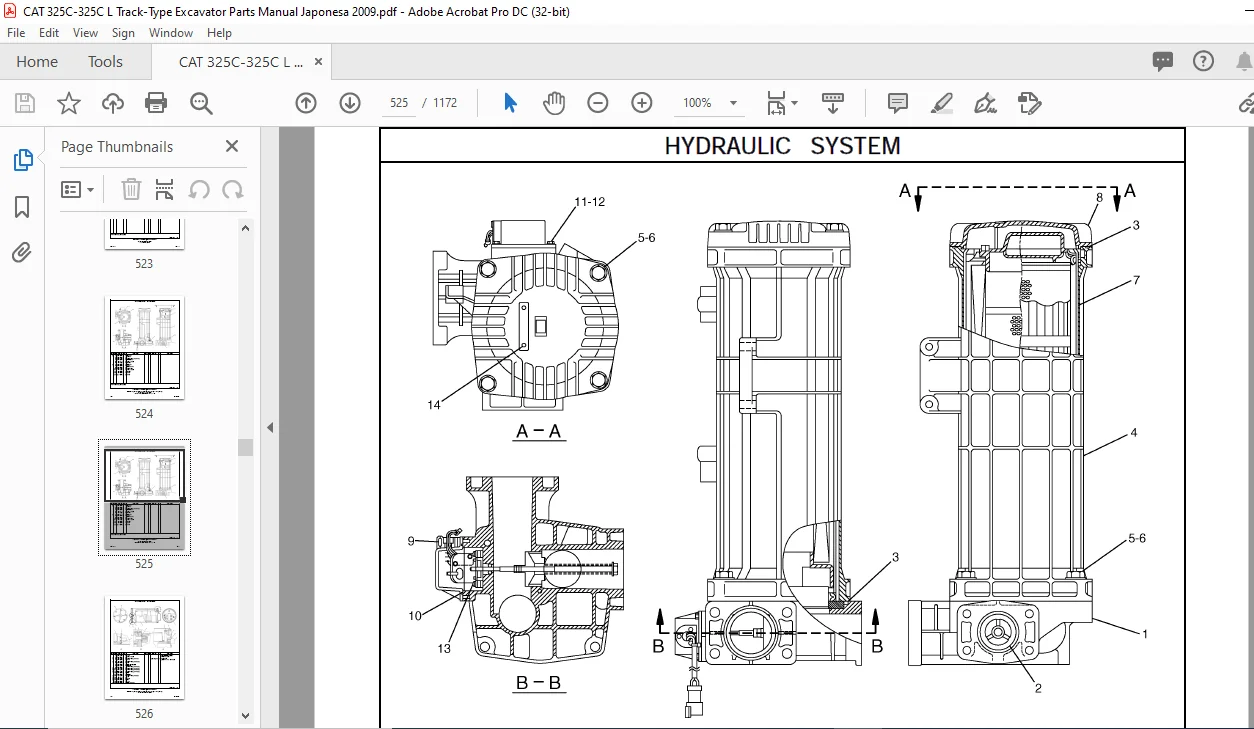The image size is (1254, 729).
Task: Rotate pages counterclockwise in thumbnails panel
Action: [199, 189]
